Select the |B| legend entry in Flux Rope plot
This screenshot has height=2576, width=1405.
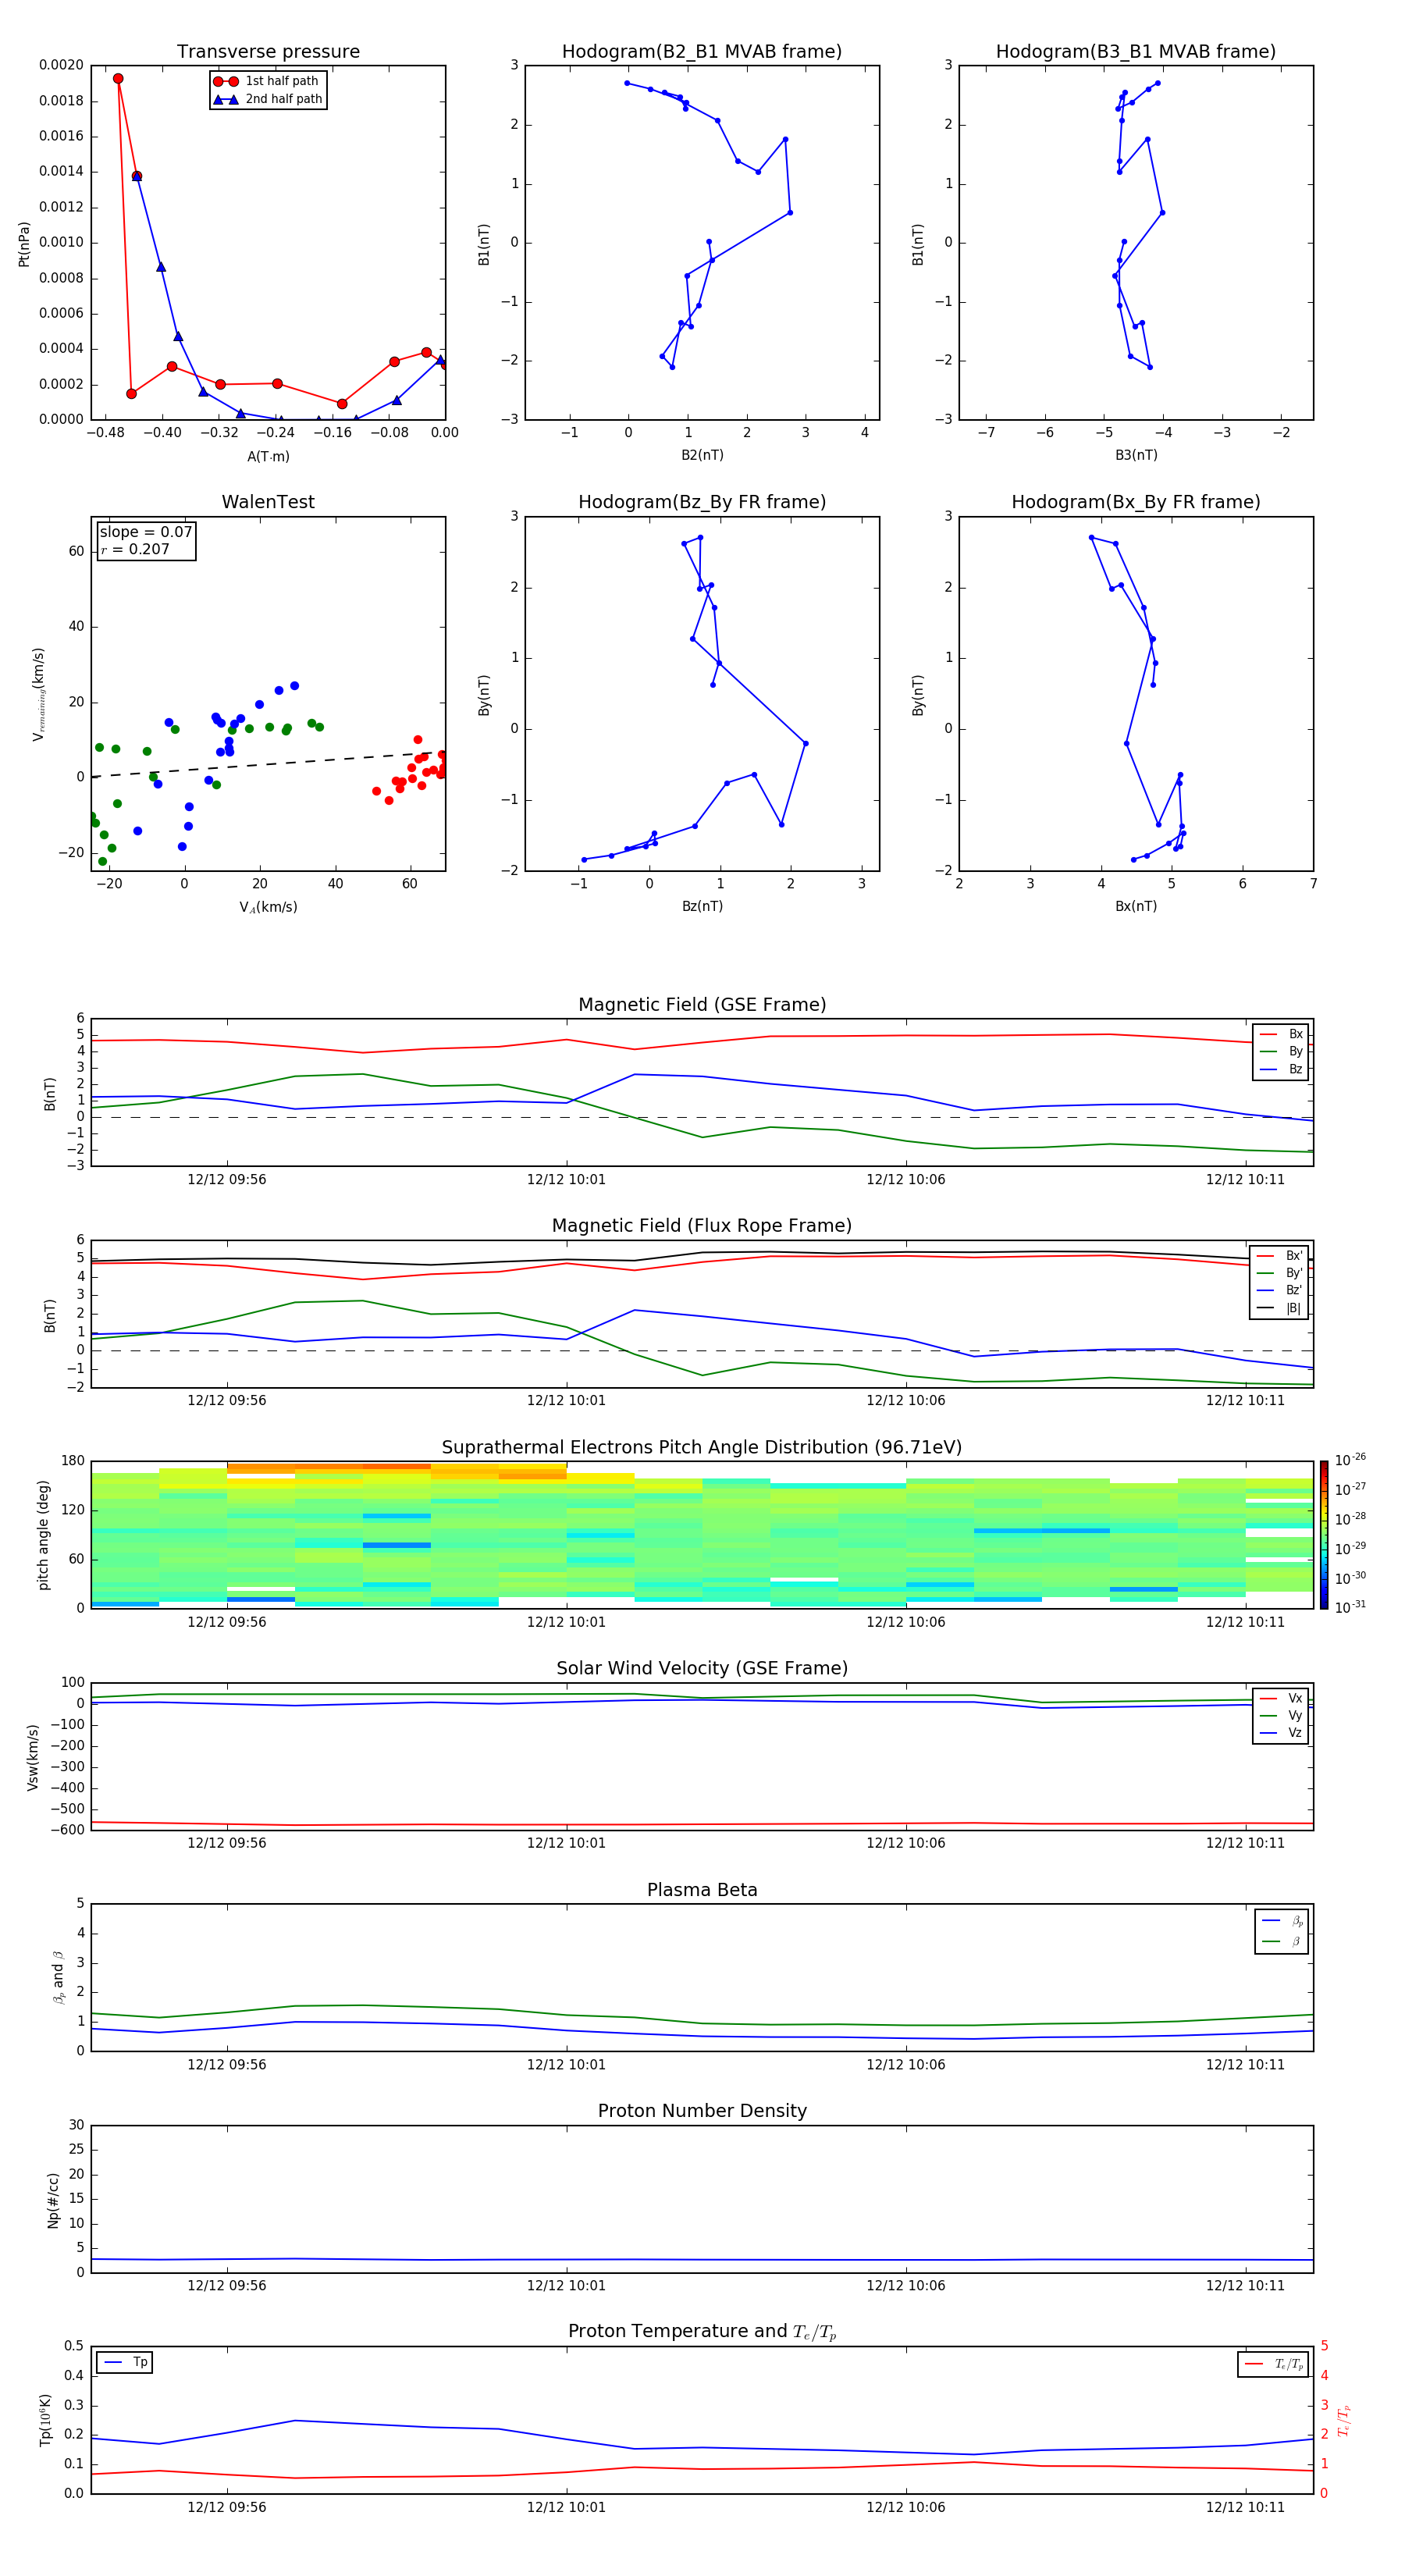click(x=1281, y=1308)
